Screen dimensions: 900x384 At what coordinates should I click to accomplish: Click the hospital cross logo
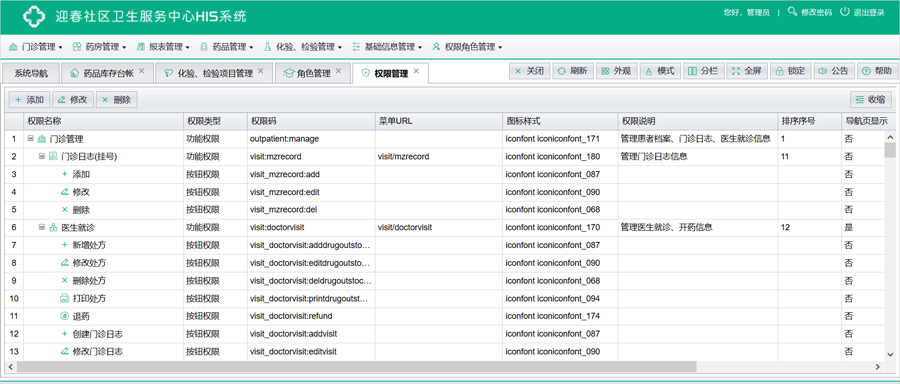pos(33,16)
